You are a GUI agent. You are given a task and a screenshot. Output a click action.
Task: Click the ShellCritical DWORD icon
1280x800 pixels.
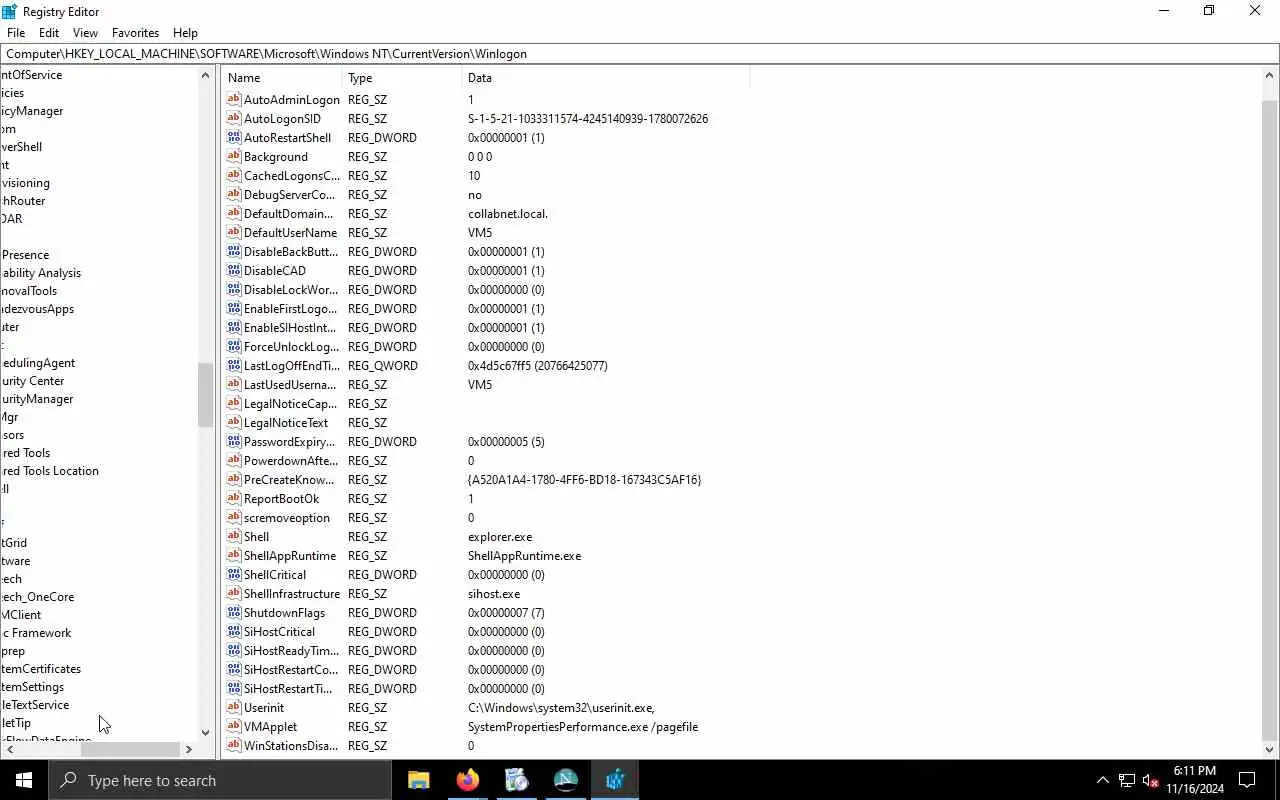[234, 574]
